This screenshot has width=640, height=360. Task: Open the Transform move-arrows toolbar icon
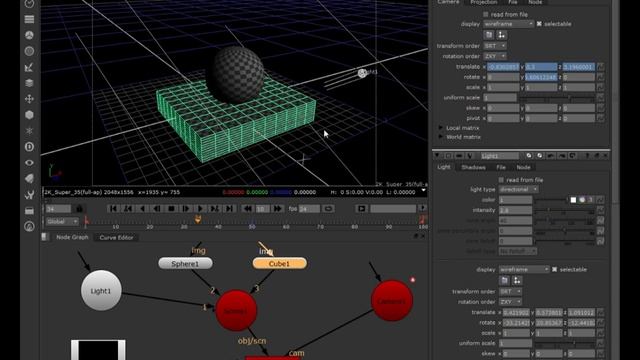[x=29, y=99]
